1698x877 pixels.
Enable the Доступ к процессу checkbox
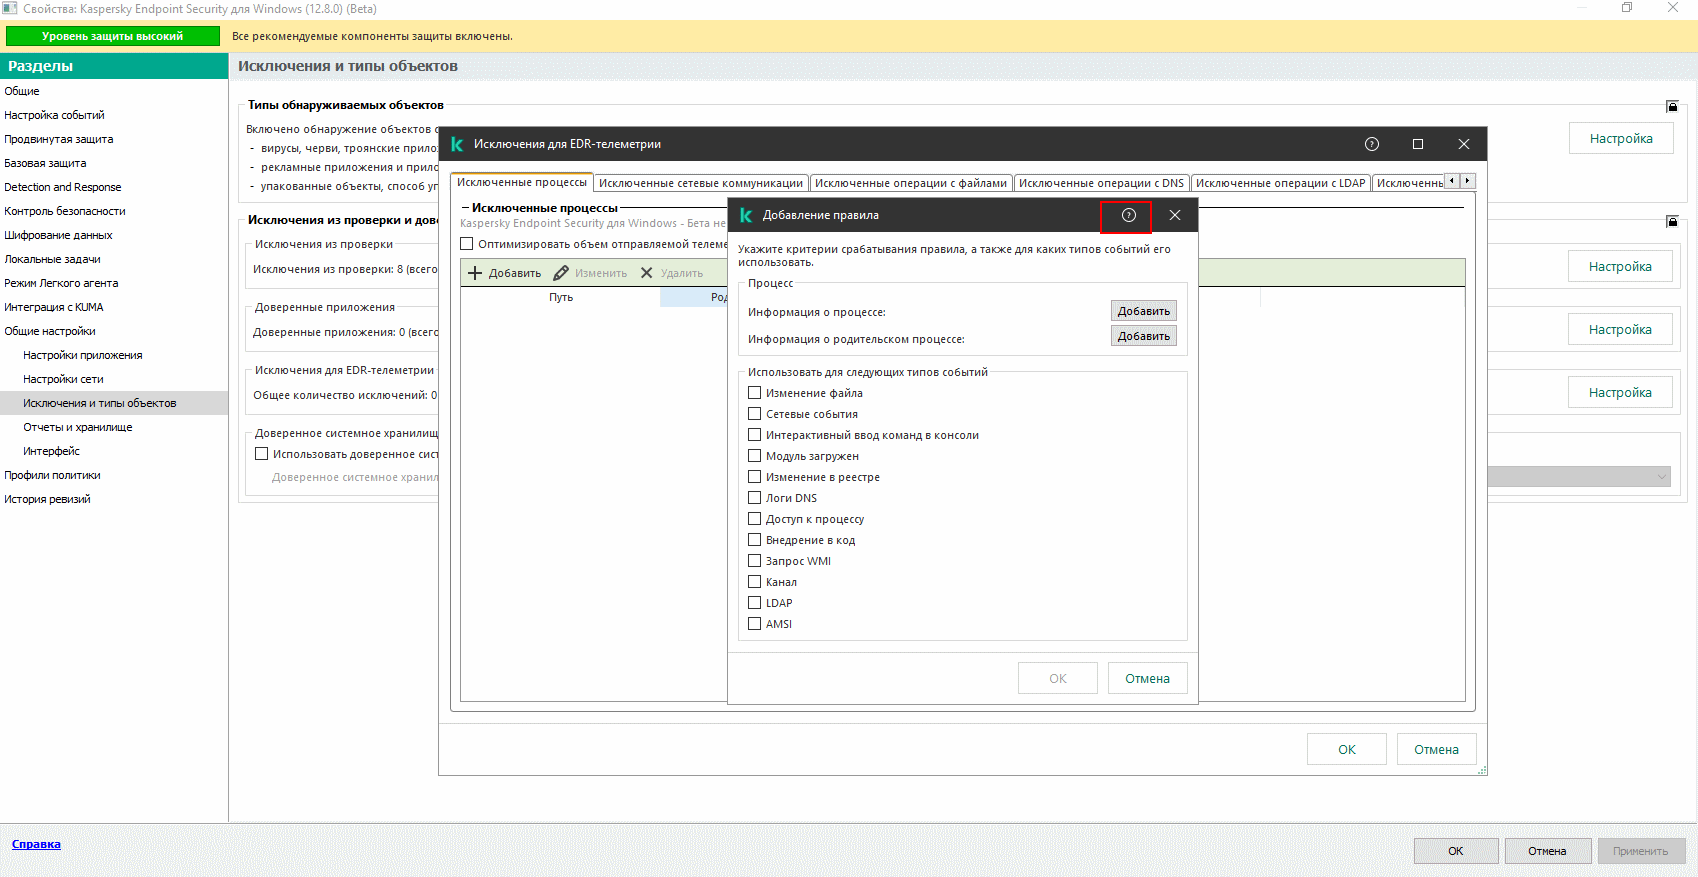(755, 519)
